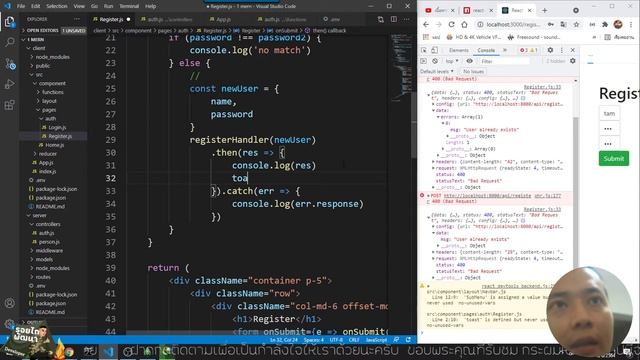The image size is (640, 360).
Task: Expand the middleware folder under server
Action: [49, 251]
